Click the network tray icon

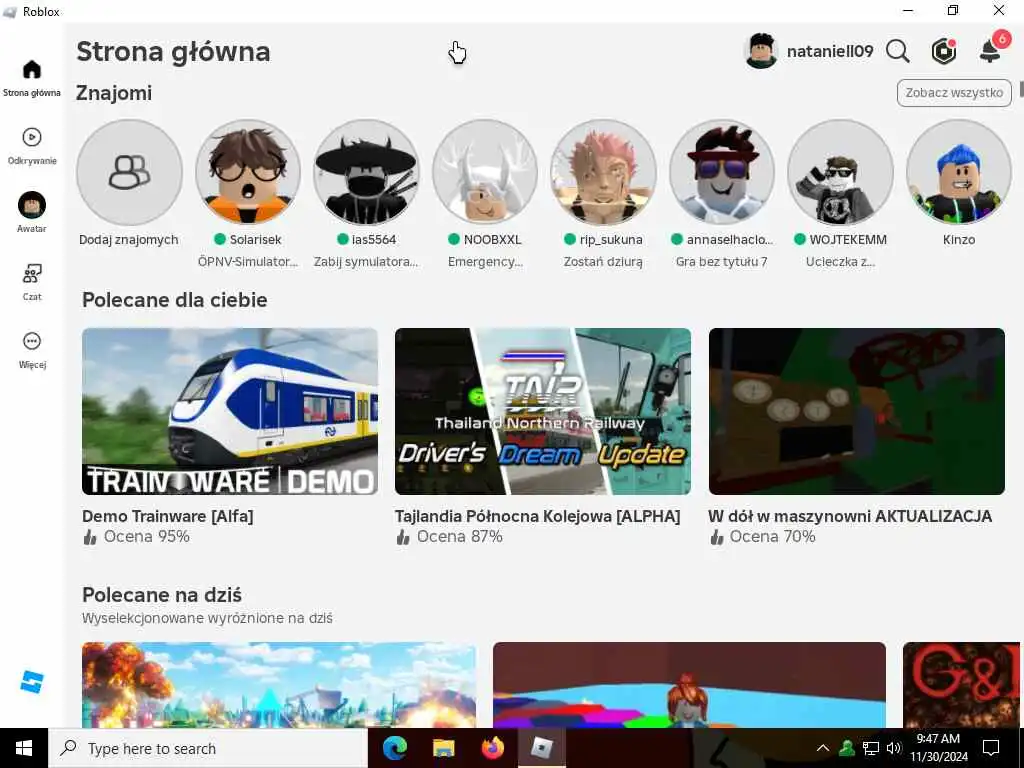tap(871, 748)
